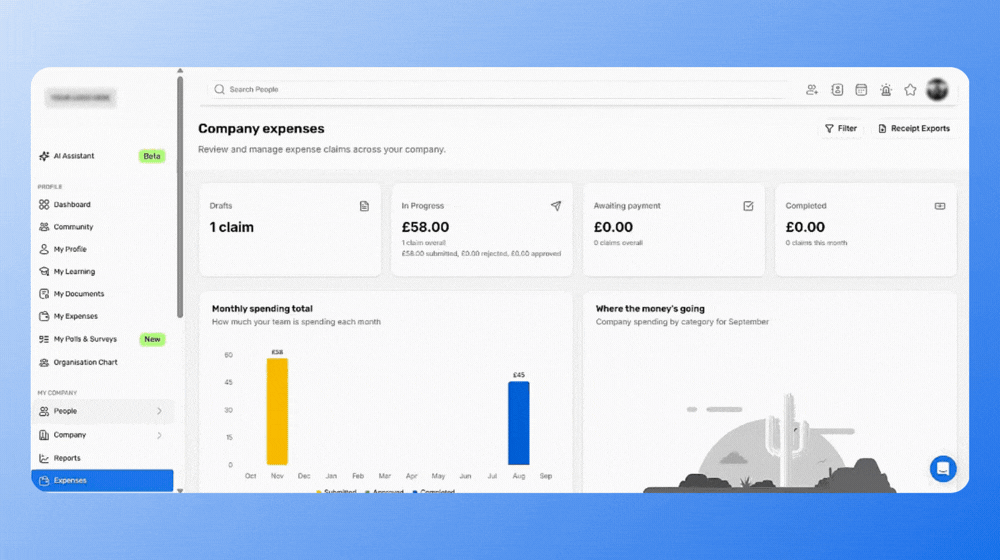Click the £58.00 In Progress amount
1000x560 pixels.
[x=425, y=227]
